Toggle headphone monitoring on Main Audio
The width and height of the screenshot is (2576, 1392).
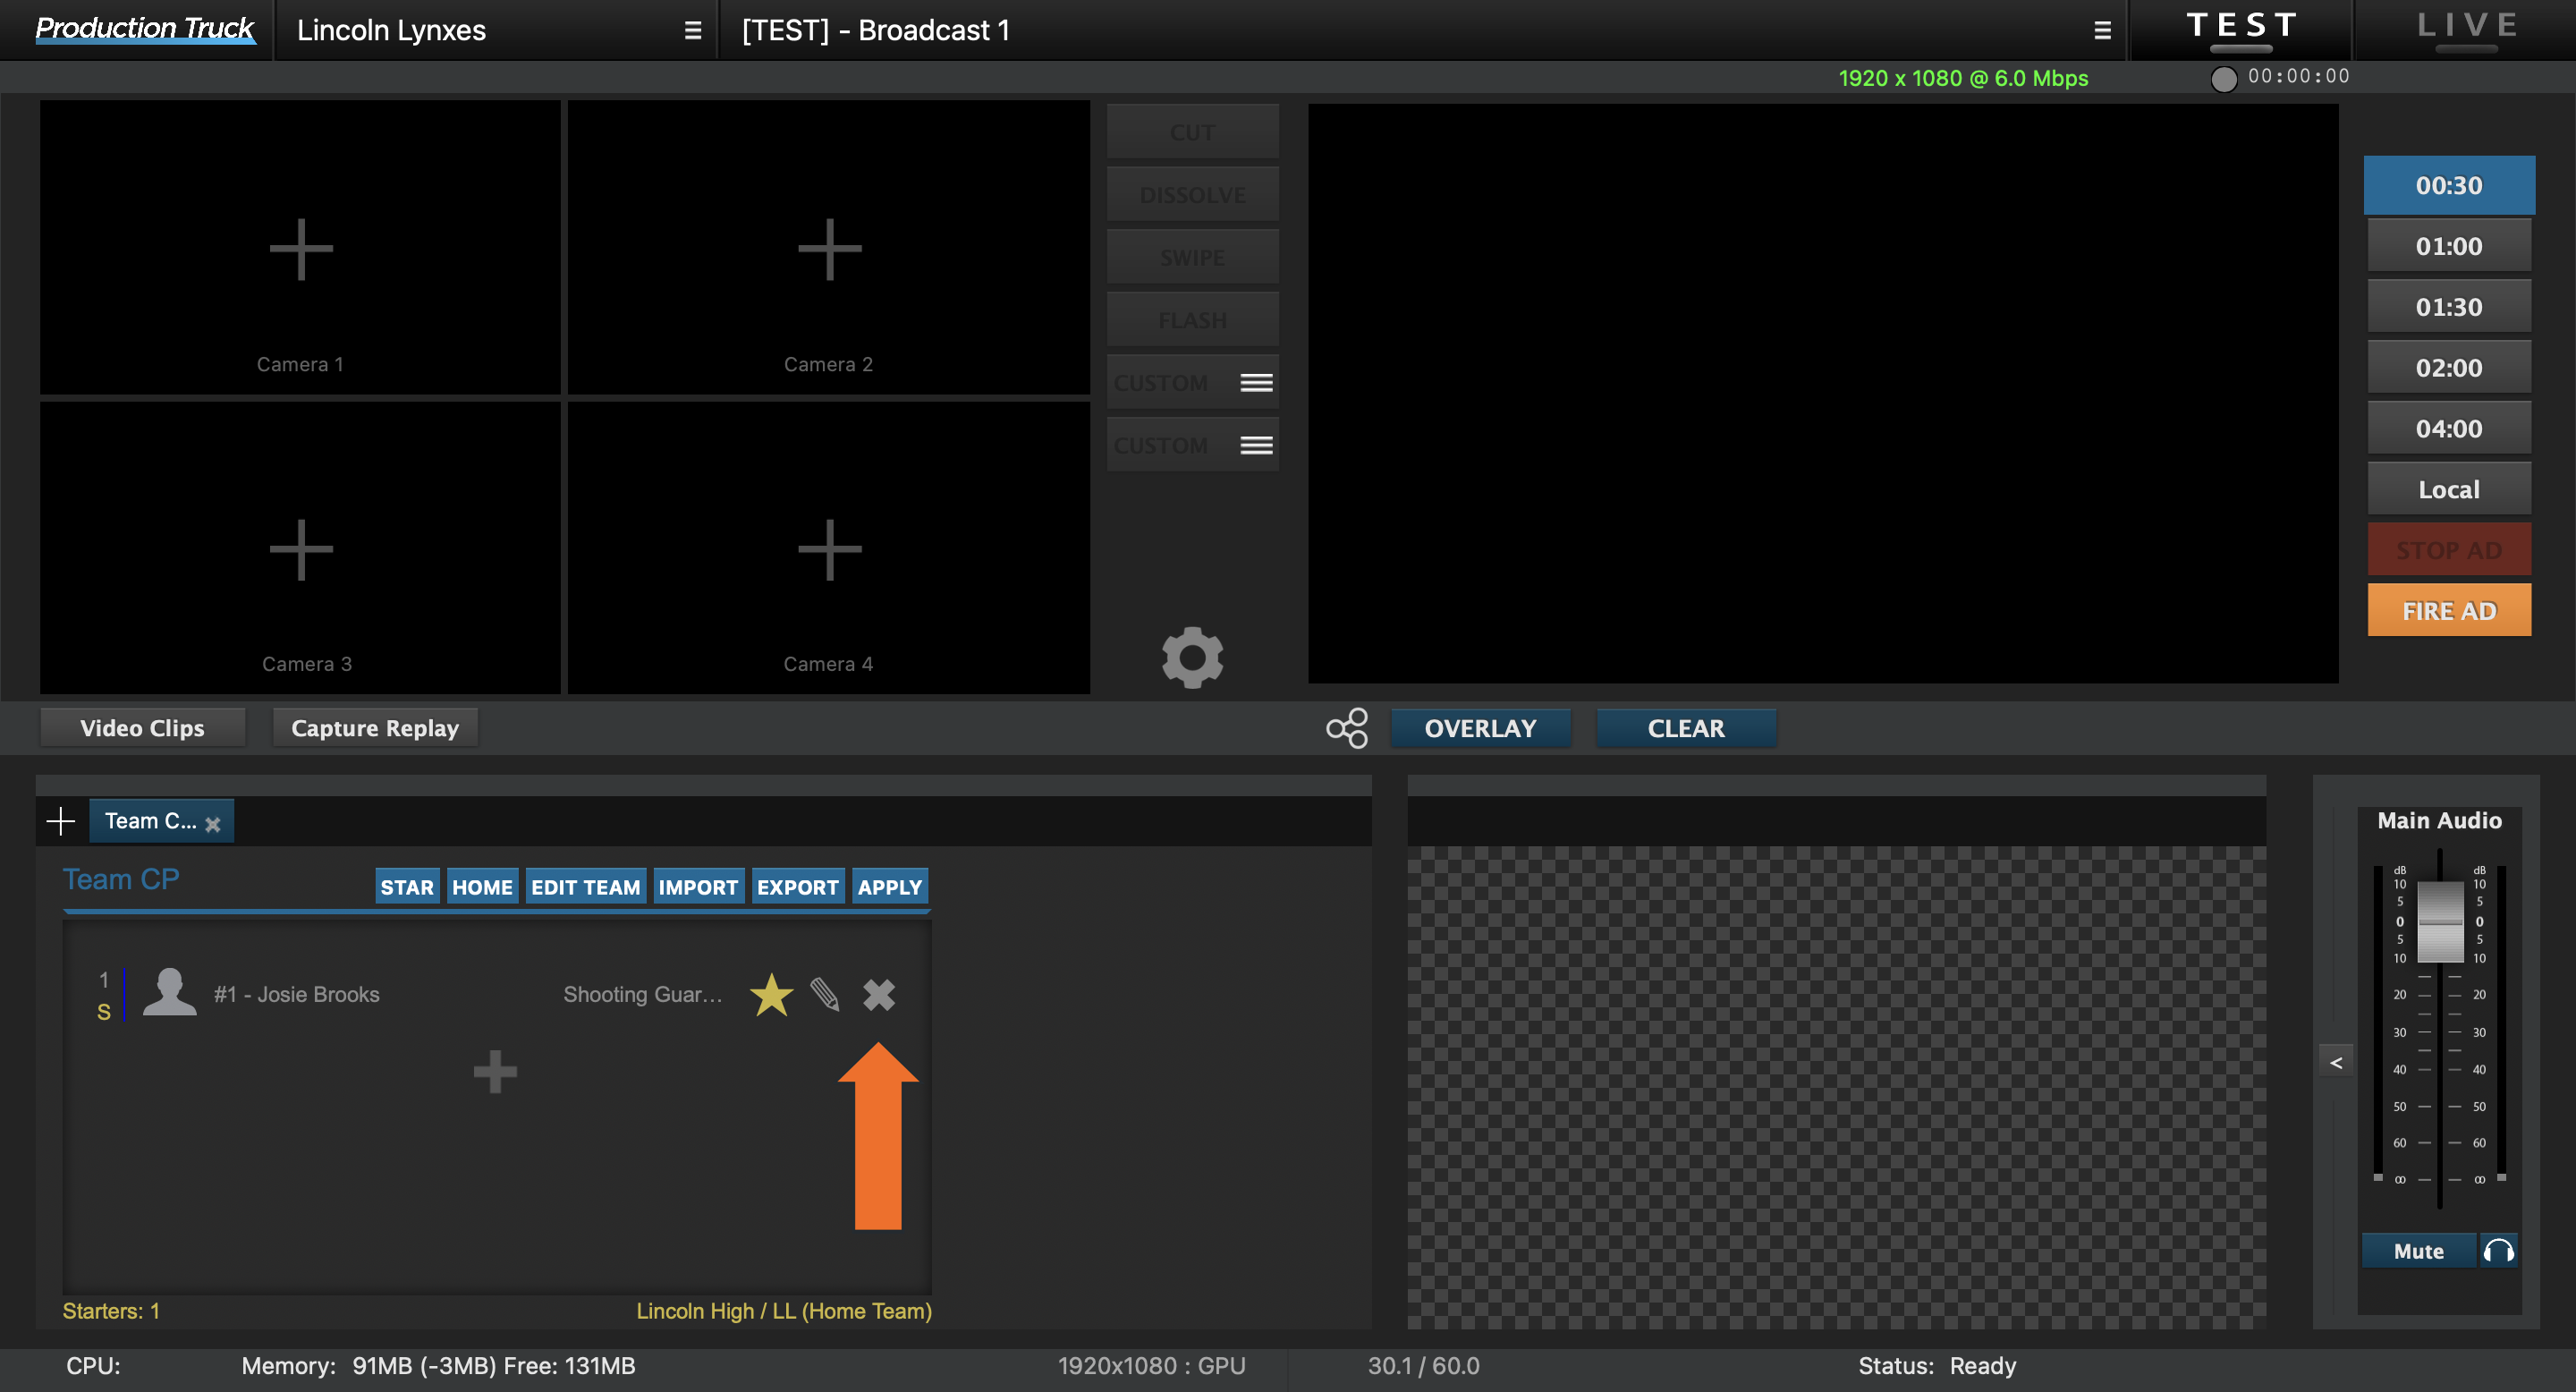pos(2498,1250)
